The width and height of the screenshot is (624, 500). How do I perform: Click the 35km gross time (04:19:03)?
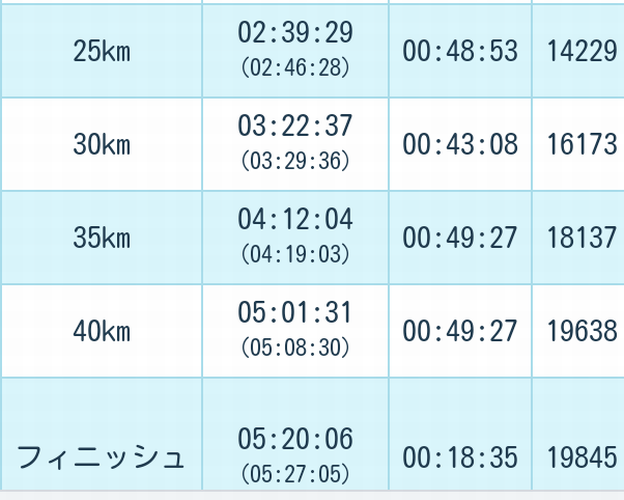point(295,254)
